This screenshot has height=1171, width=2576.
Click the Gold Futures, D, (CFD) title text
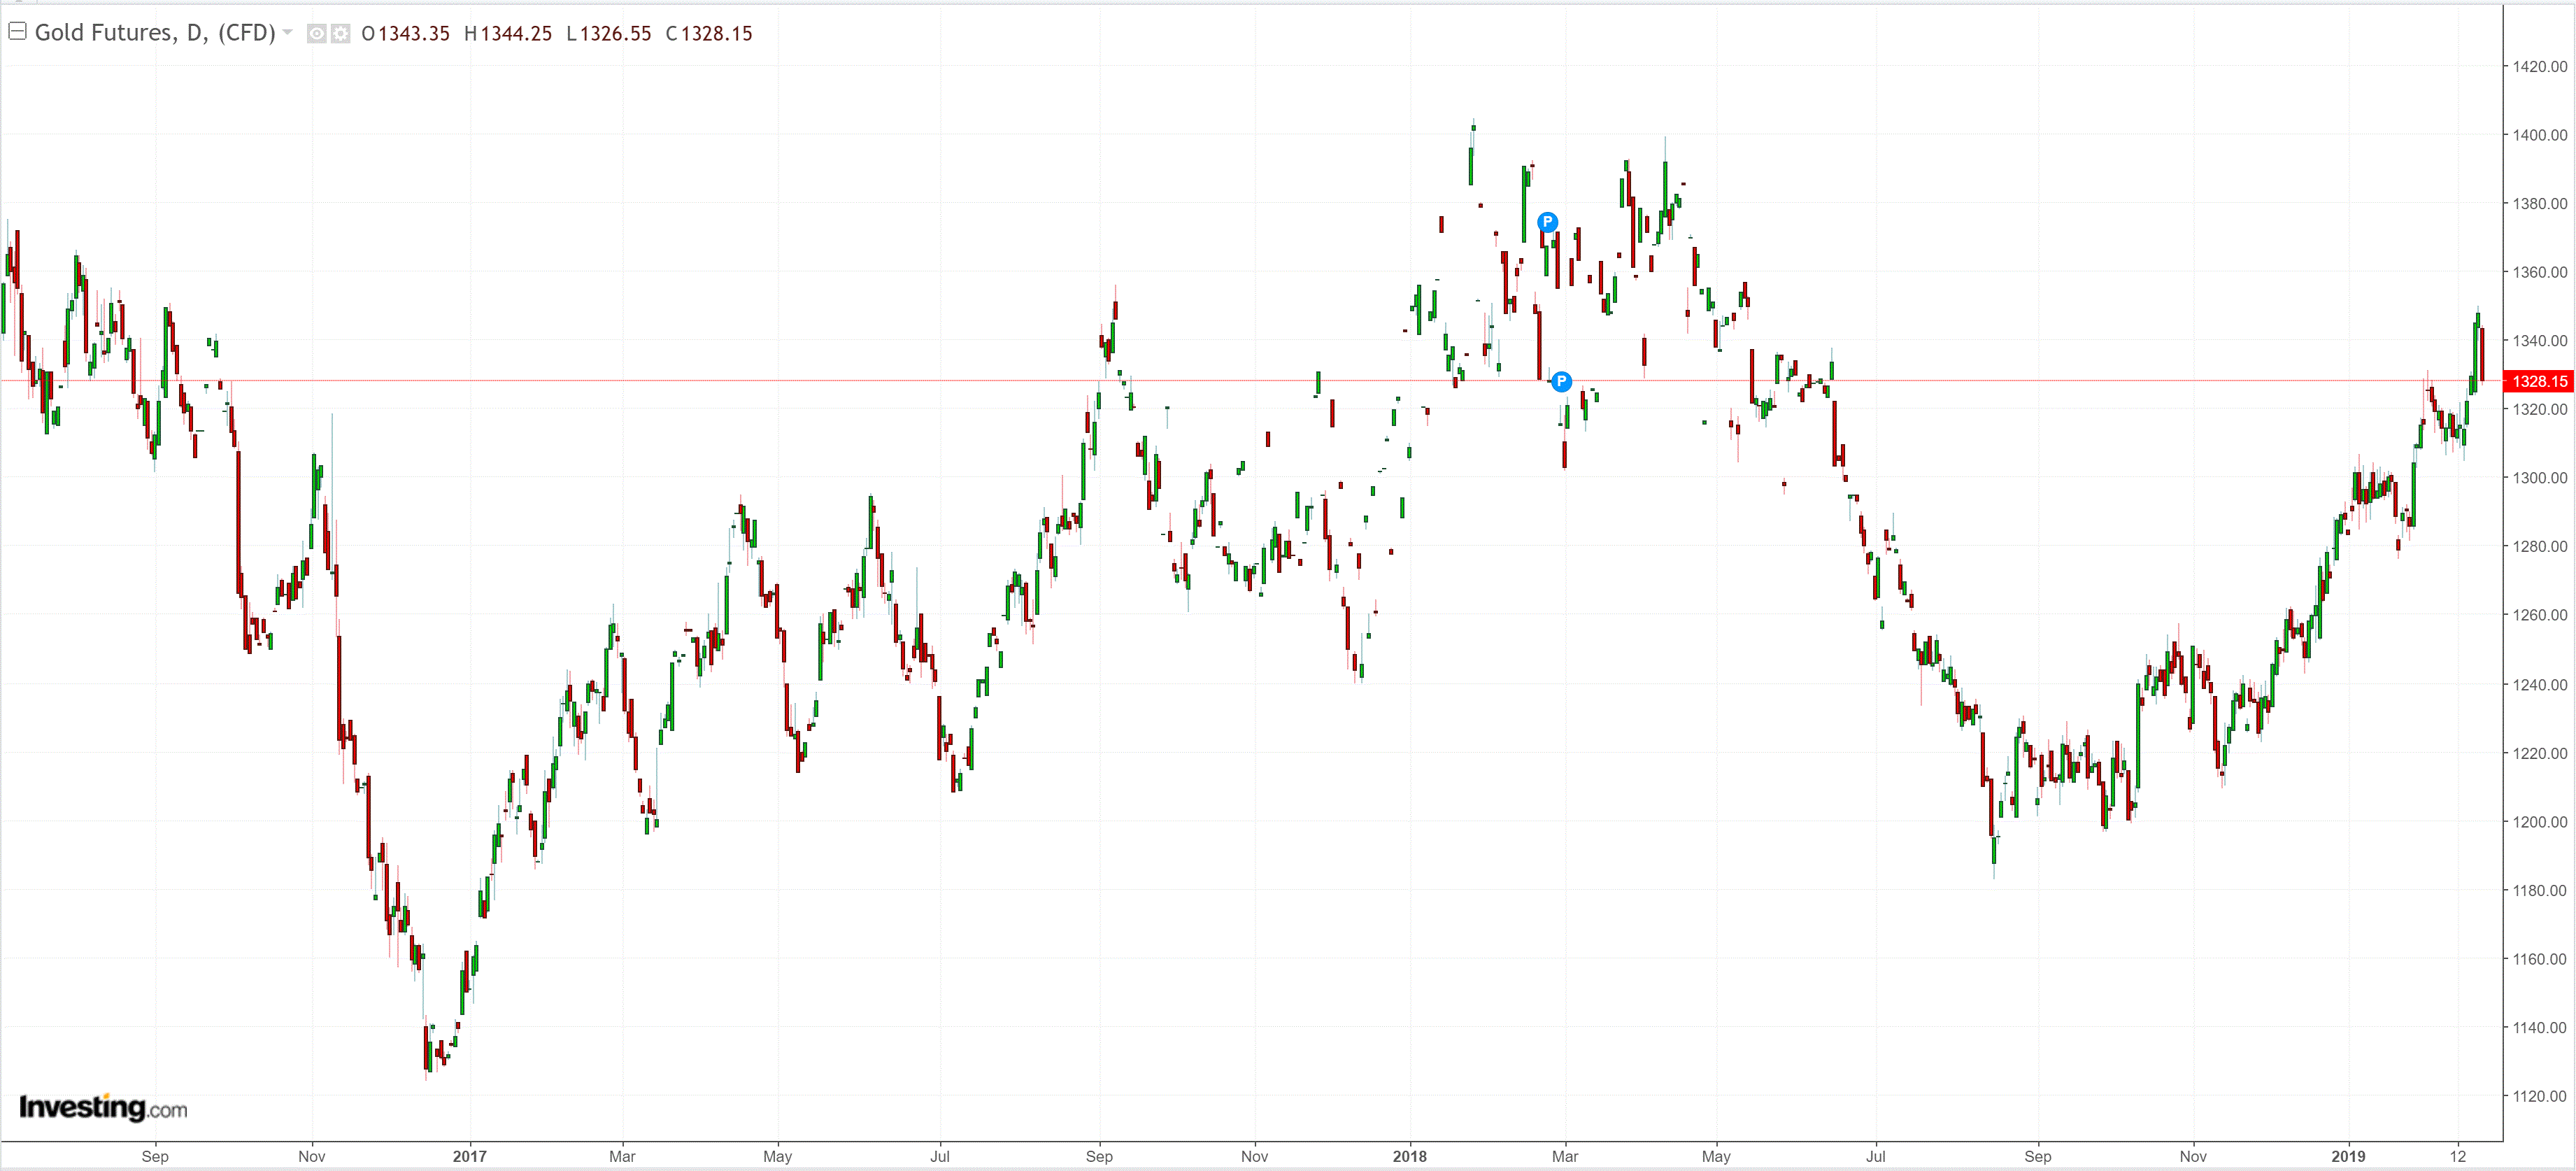point(155,33)
